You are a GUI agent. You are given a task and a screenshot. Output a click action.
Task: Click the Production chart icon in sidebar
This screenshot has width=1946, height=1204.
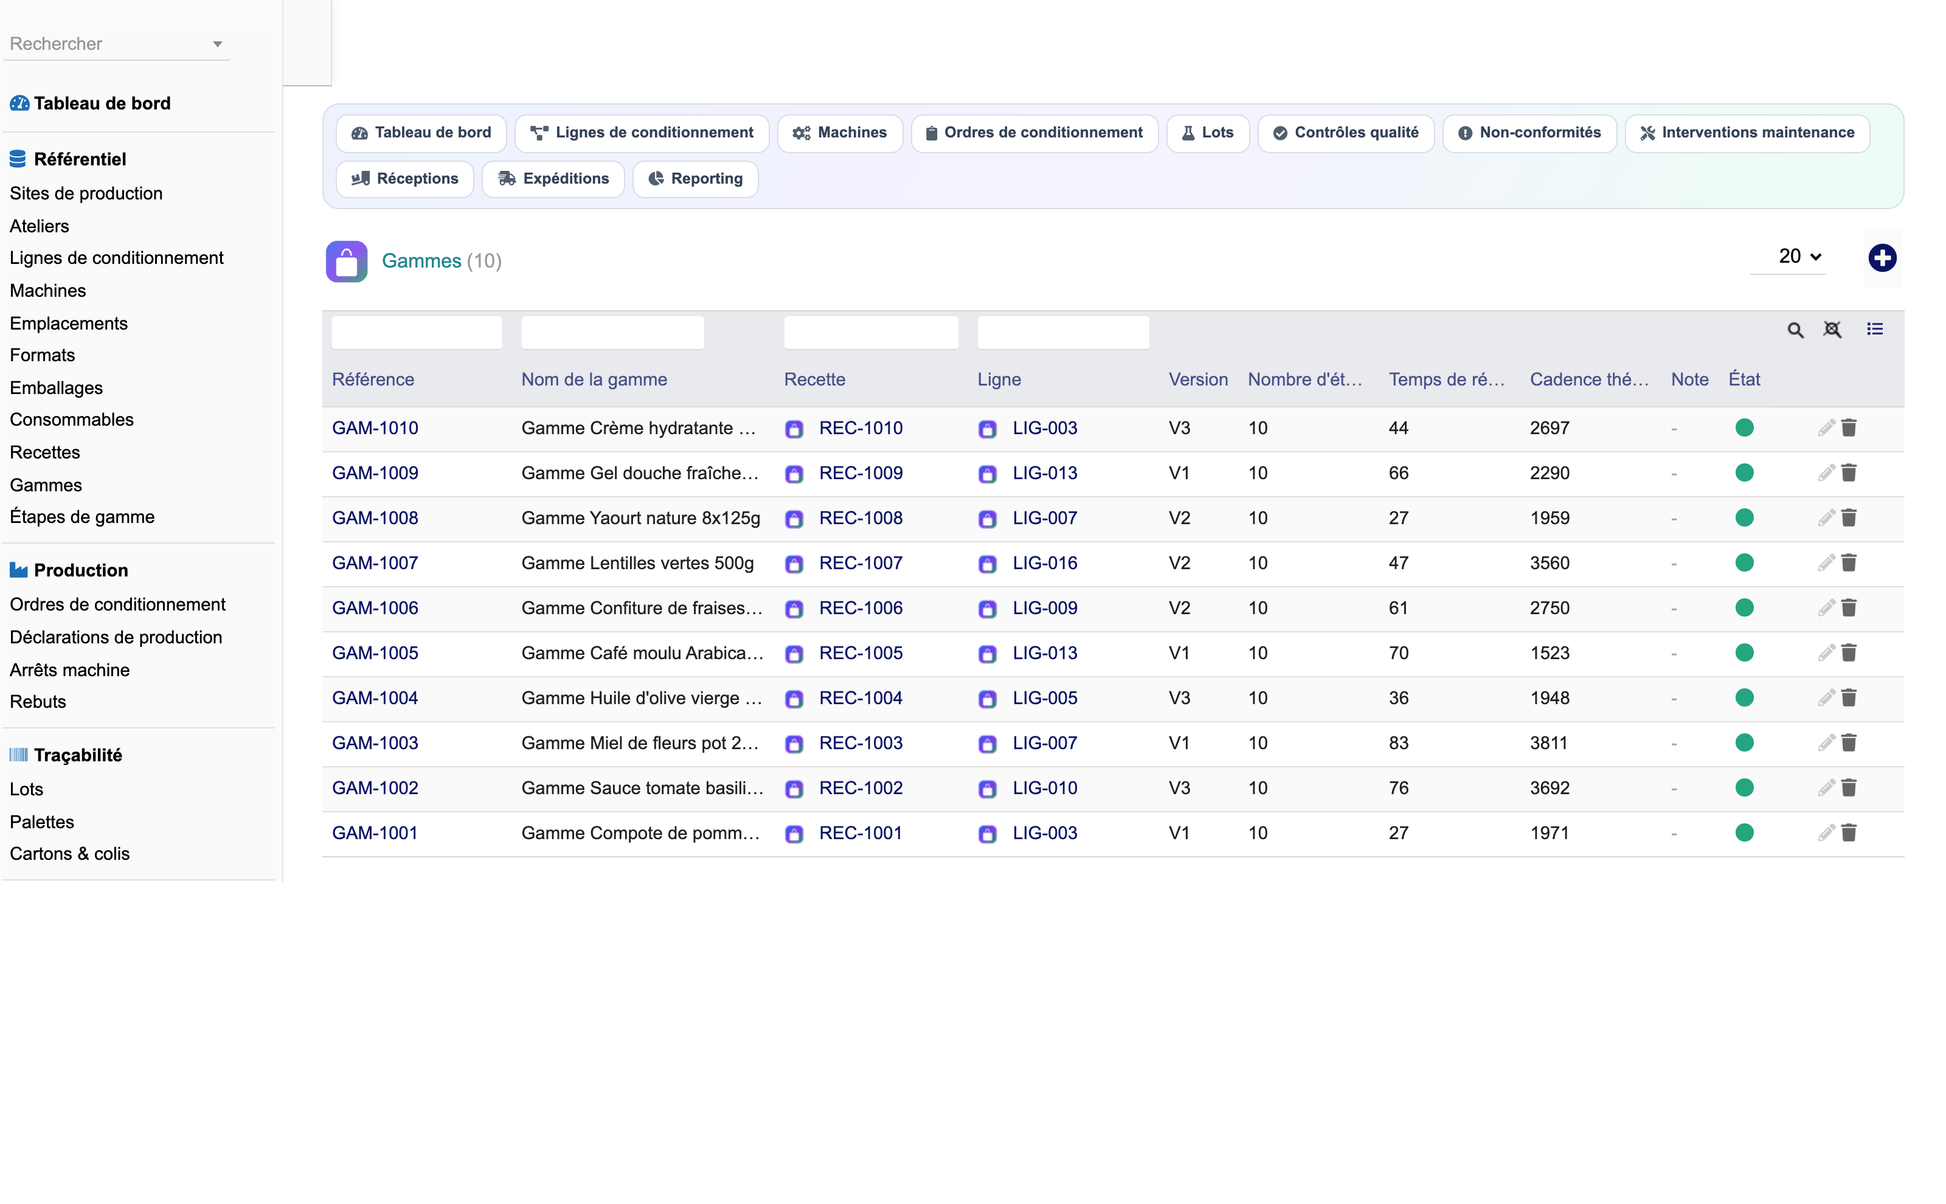[x=18, y=570]
